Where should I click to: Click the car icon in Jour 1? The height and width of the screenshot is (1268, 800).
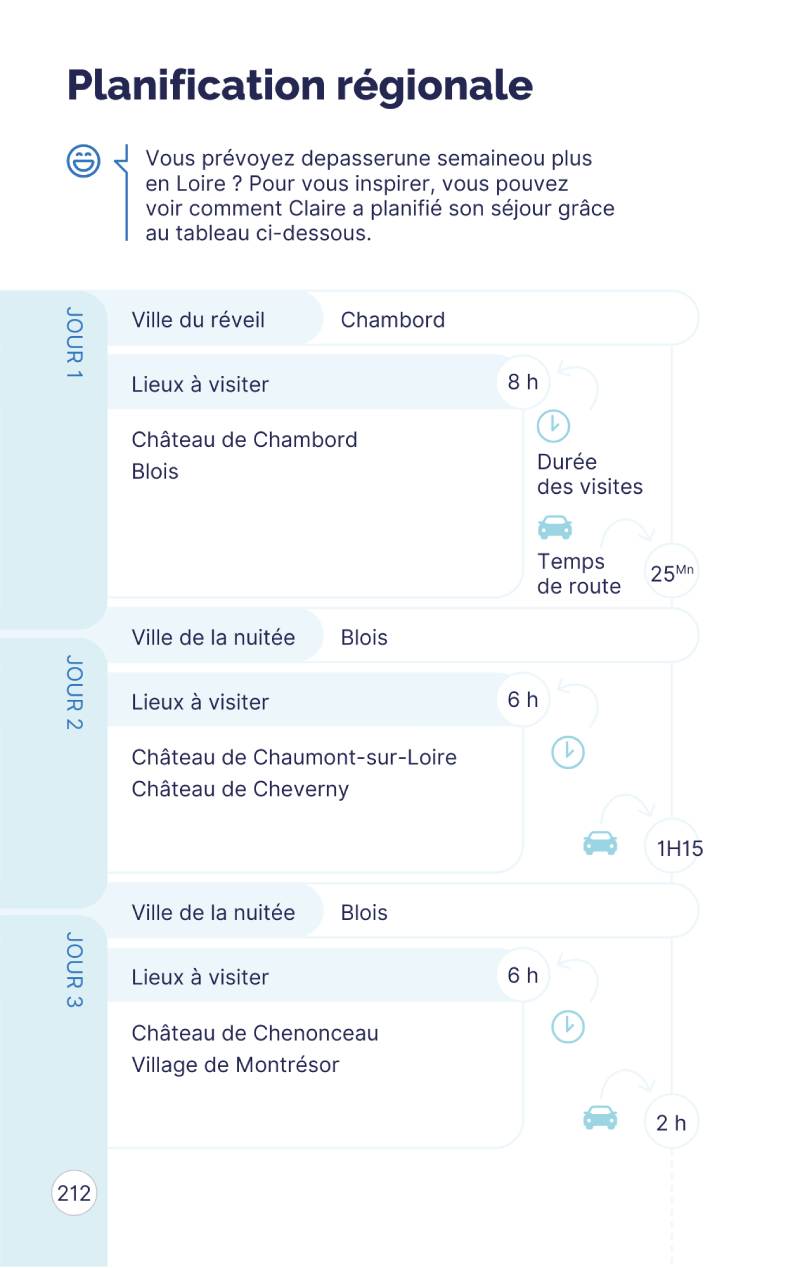click(555, 527)
